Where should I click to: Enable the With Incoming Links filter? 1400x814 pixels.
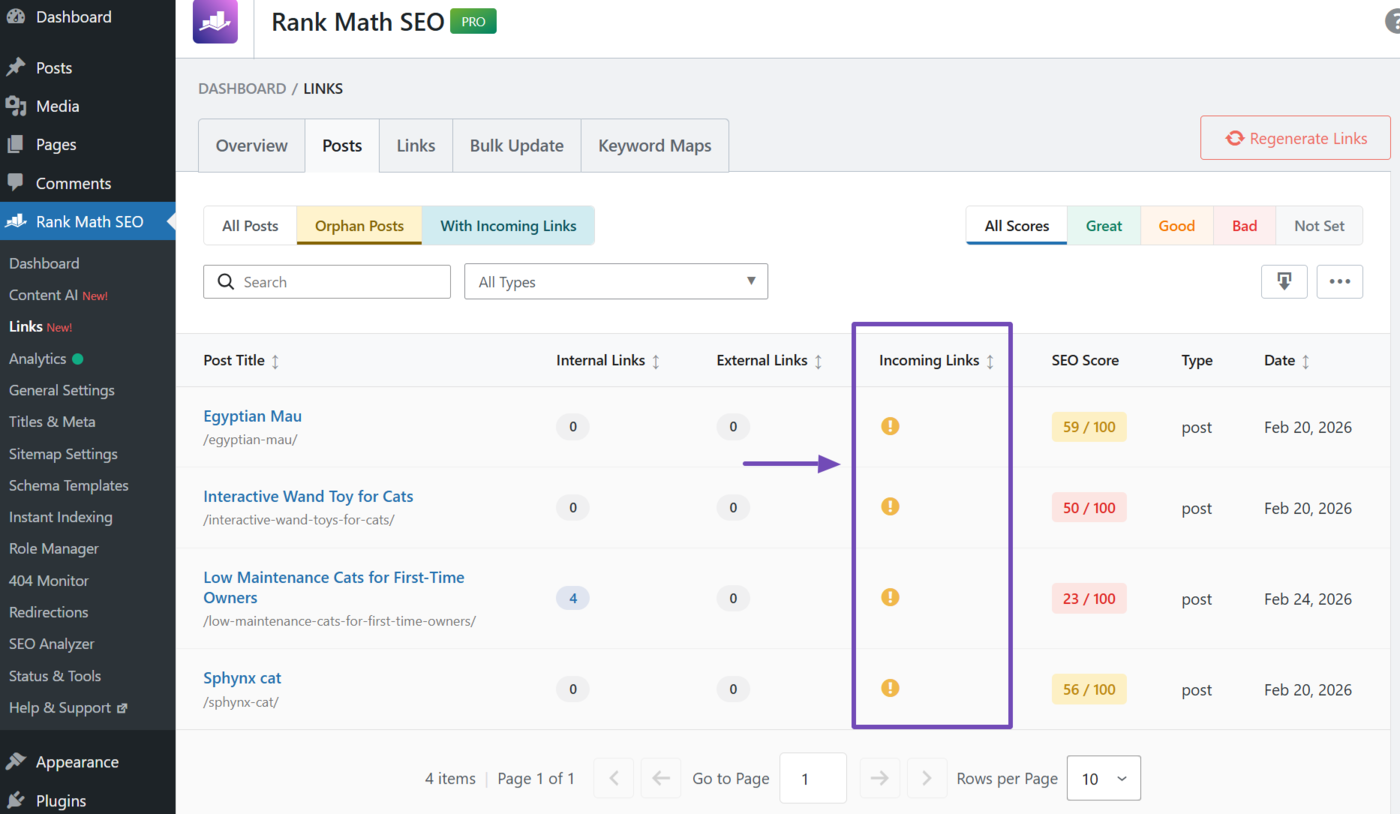click(x=508, y=225)
